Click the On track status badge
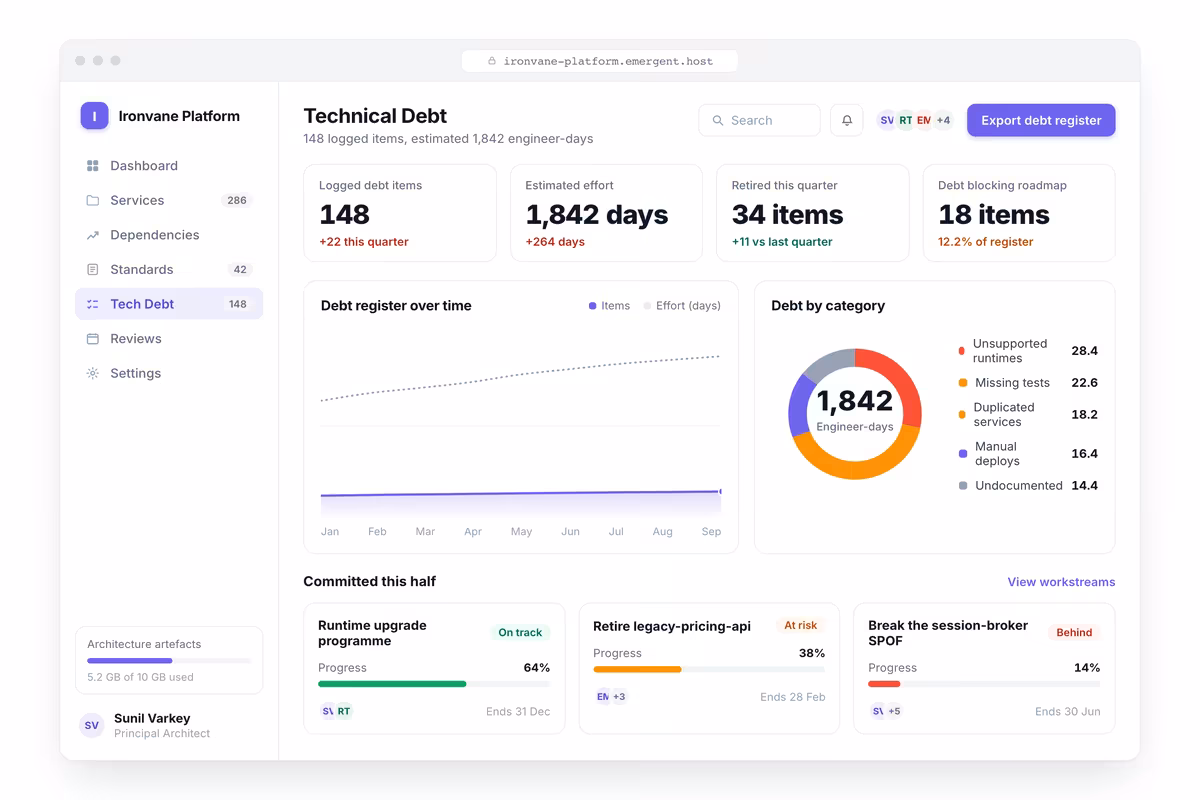 coord(520,633)
